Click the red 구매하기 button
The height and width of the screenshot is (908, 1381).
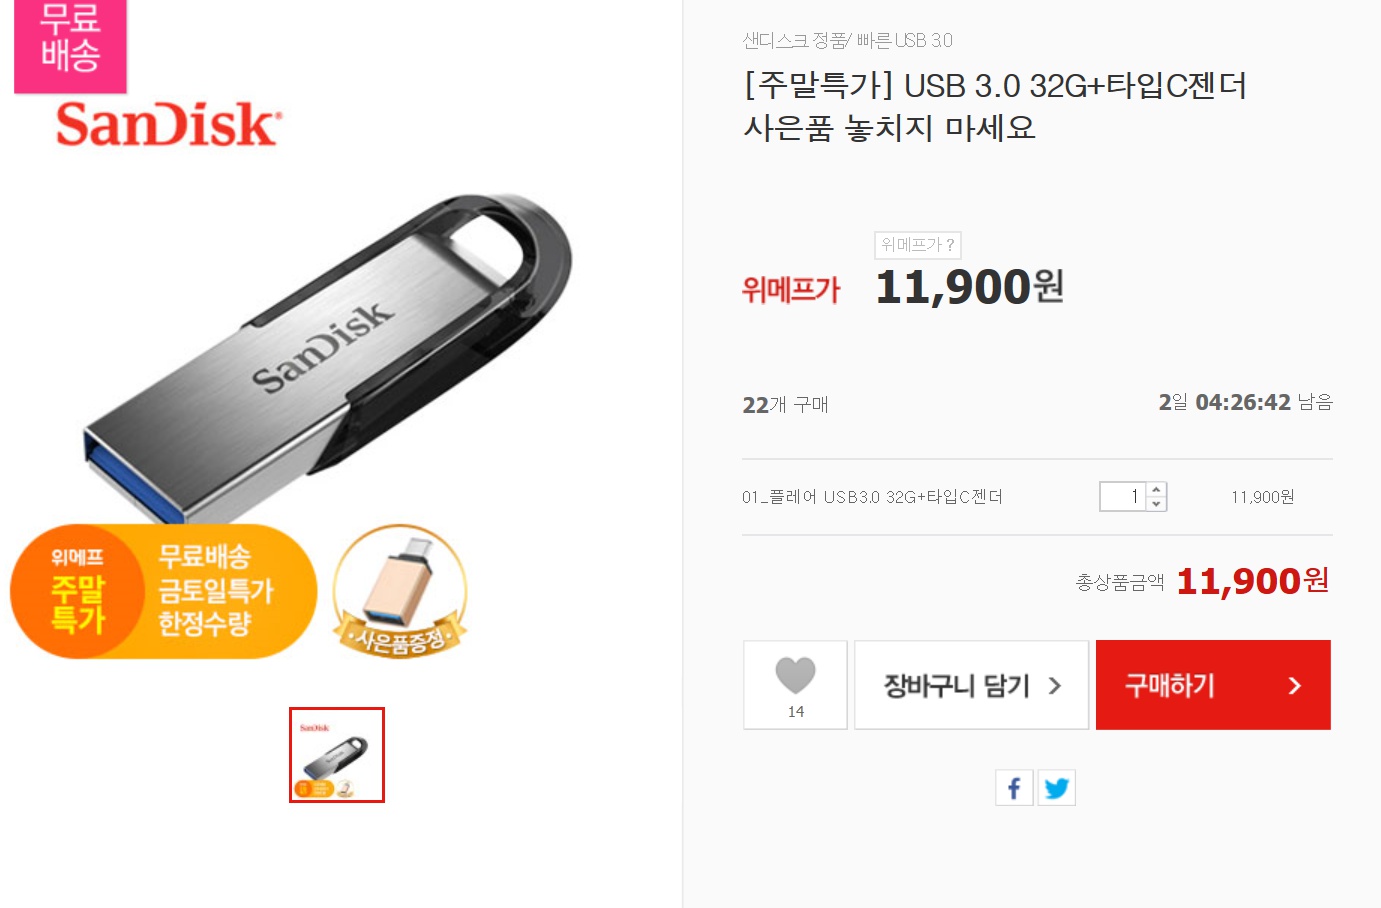point(1213,685)
